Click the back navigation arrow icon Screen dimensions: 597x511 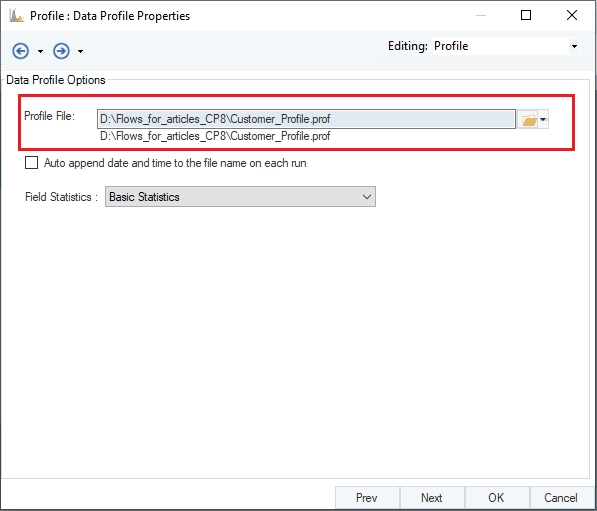(21, 51)
